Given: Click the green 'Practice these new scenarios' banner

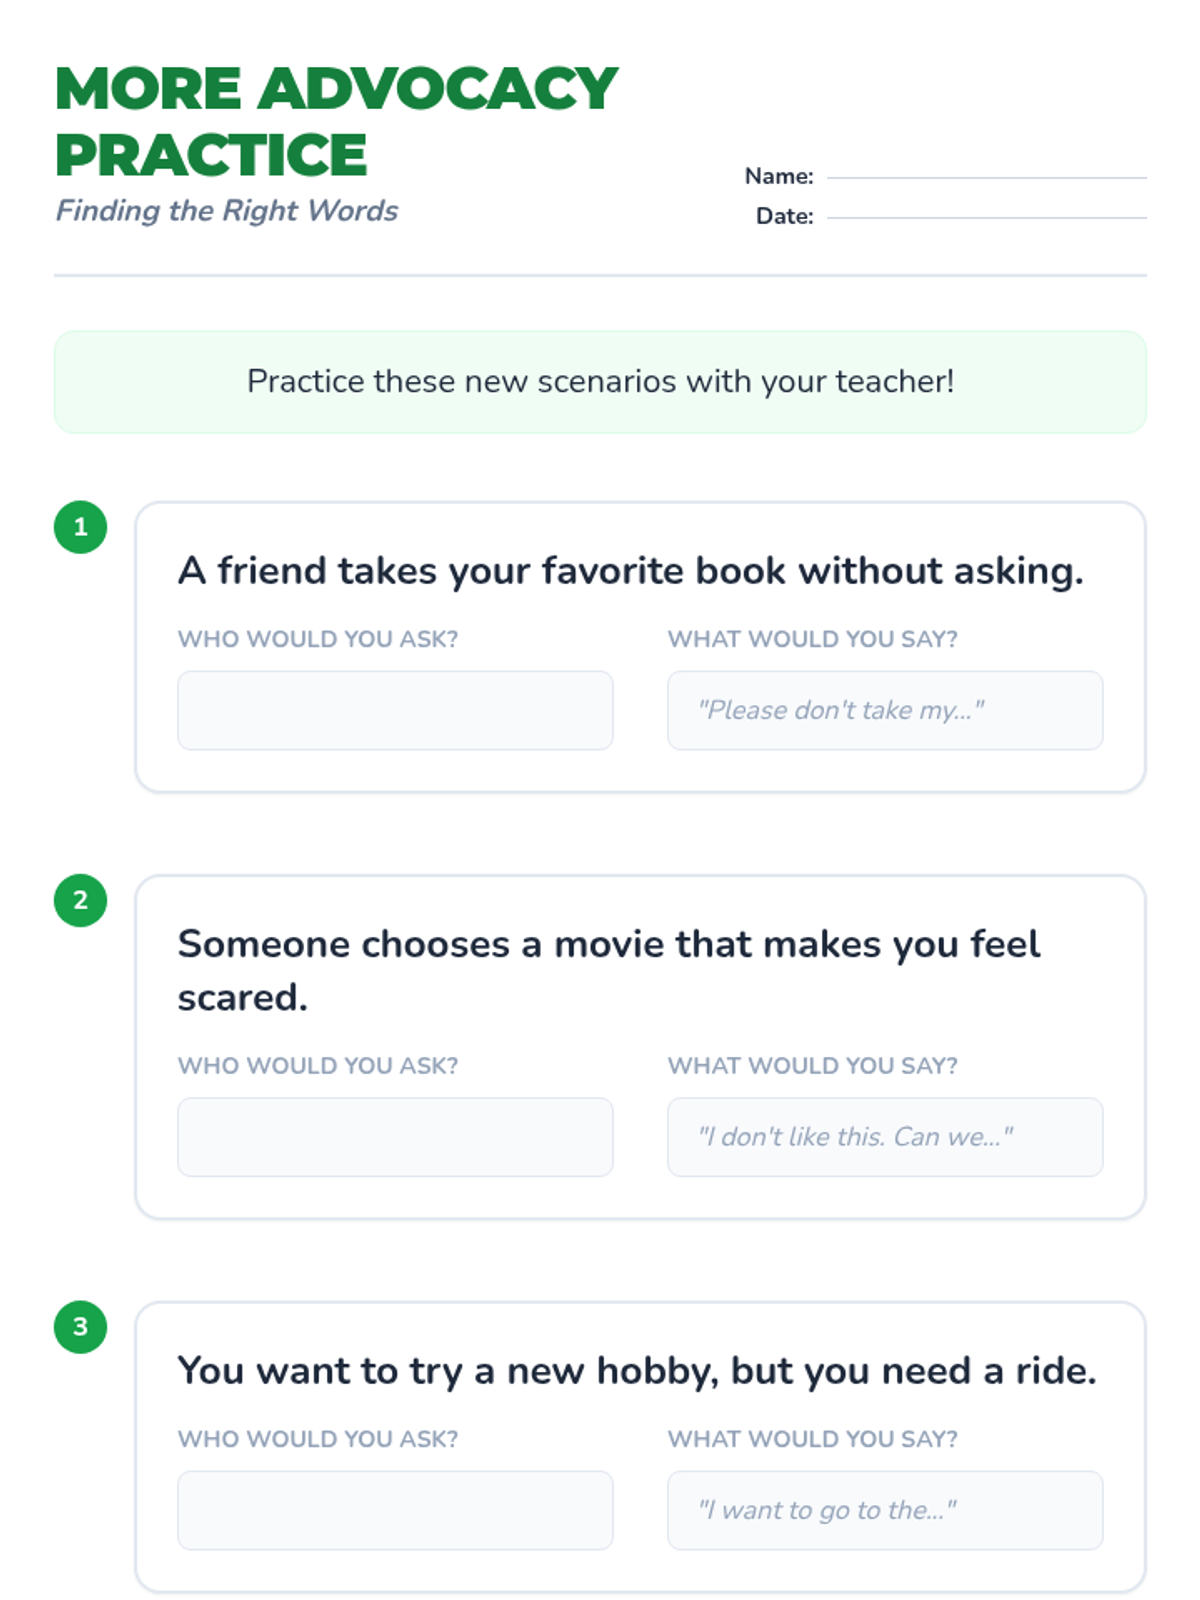Looking at the screenshot, I should [600, 382].
